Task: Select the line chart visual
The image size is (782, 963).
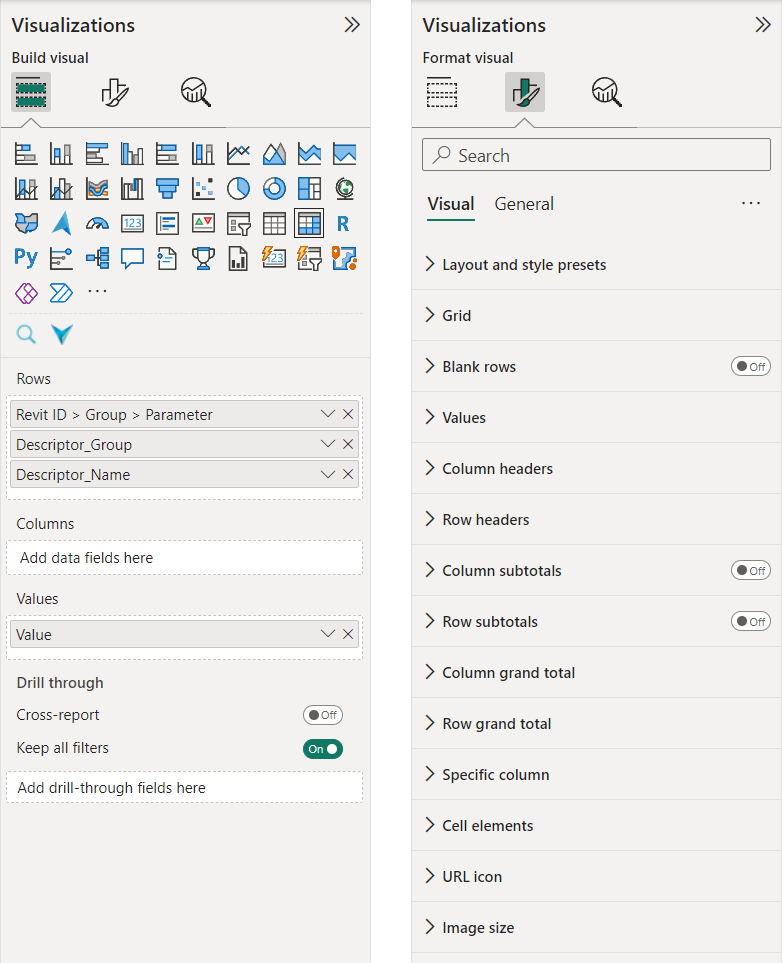Action: tap(238, 154)
